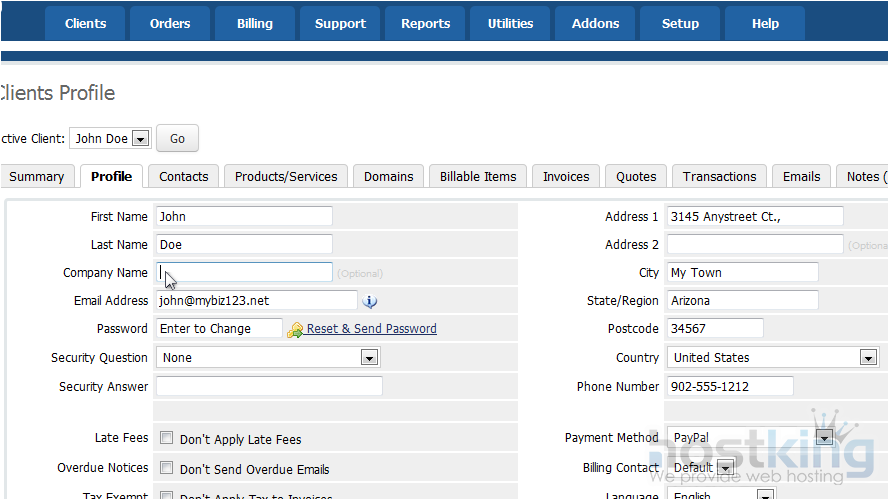Image resolution: width=889 pixels, height=500 pixels.
Task: Click Reset & Send Password link
Action: point(371,329)
